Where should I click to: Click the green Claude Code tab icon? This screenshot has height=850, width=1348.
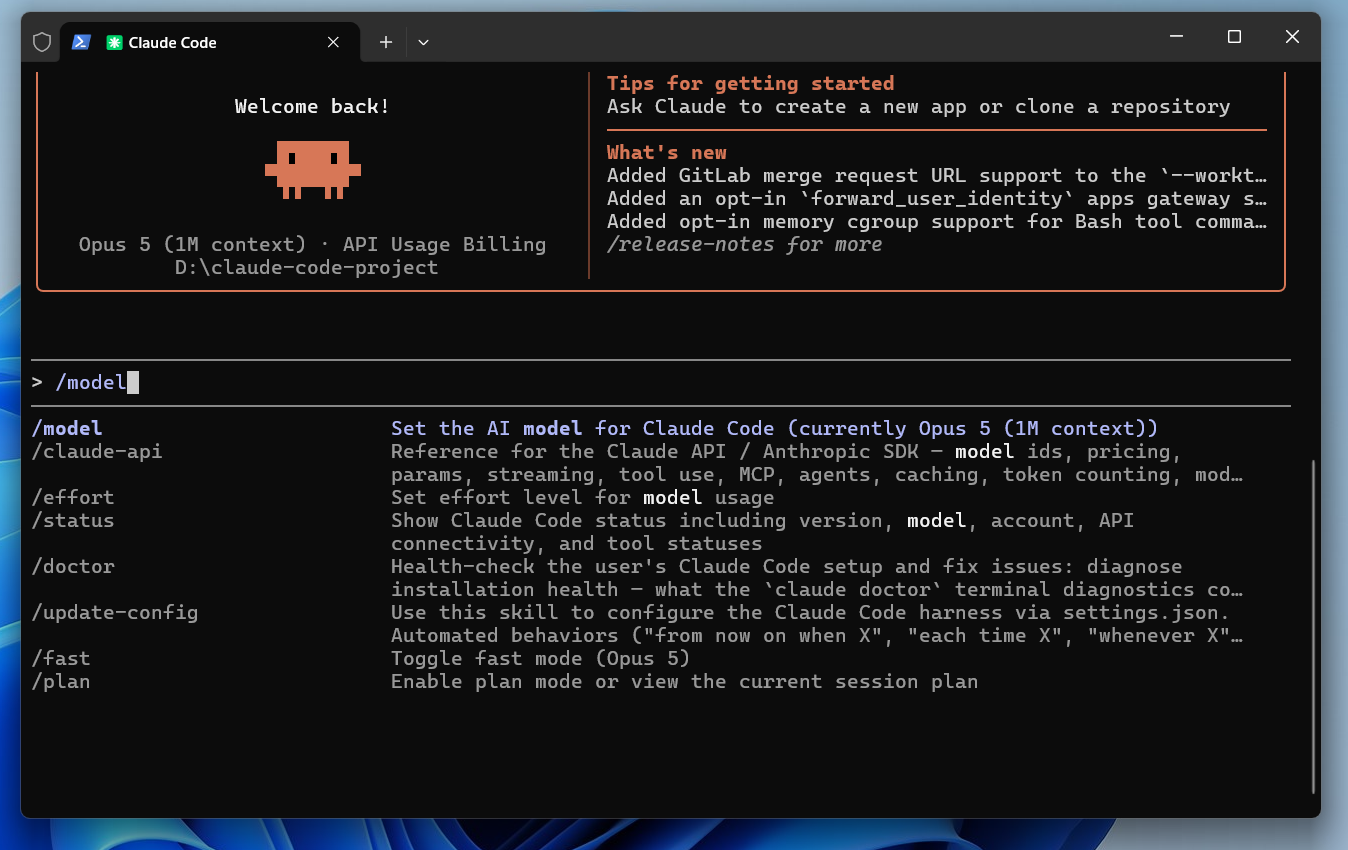(x=114, y=42)
